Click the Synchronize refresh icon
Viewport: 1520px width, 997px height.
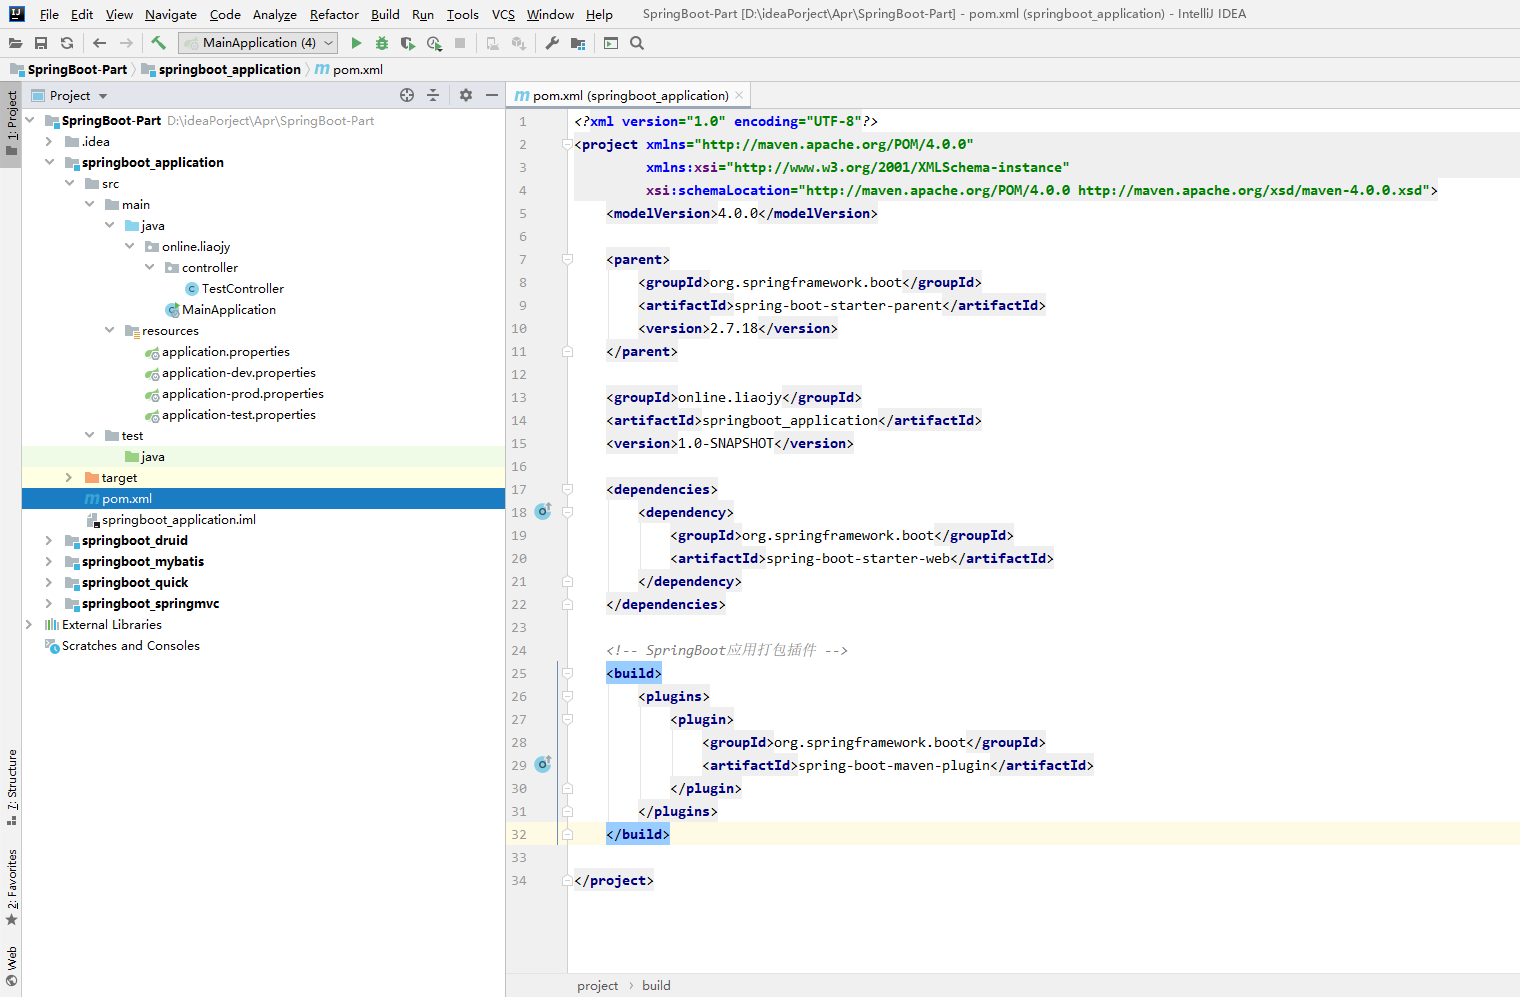pyautogui.click(x=67, y=43)
